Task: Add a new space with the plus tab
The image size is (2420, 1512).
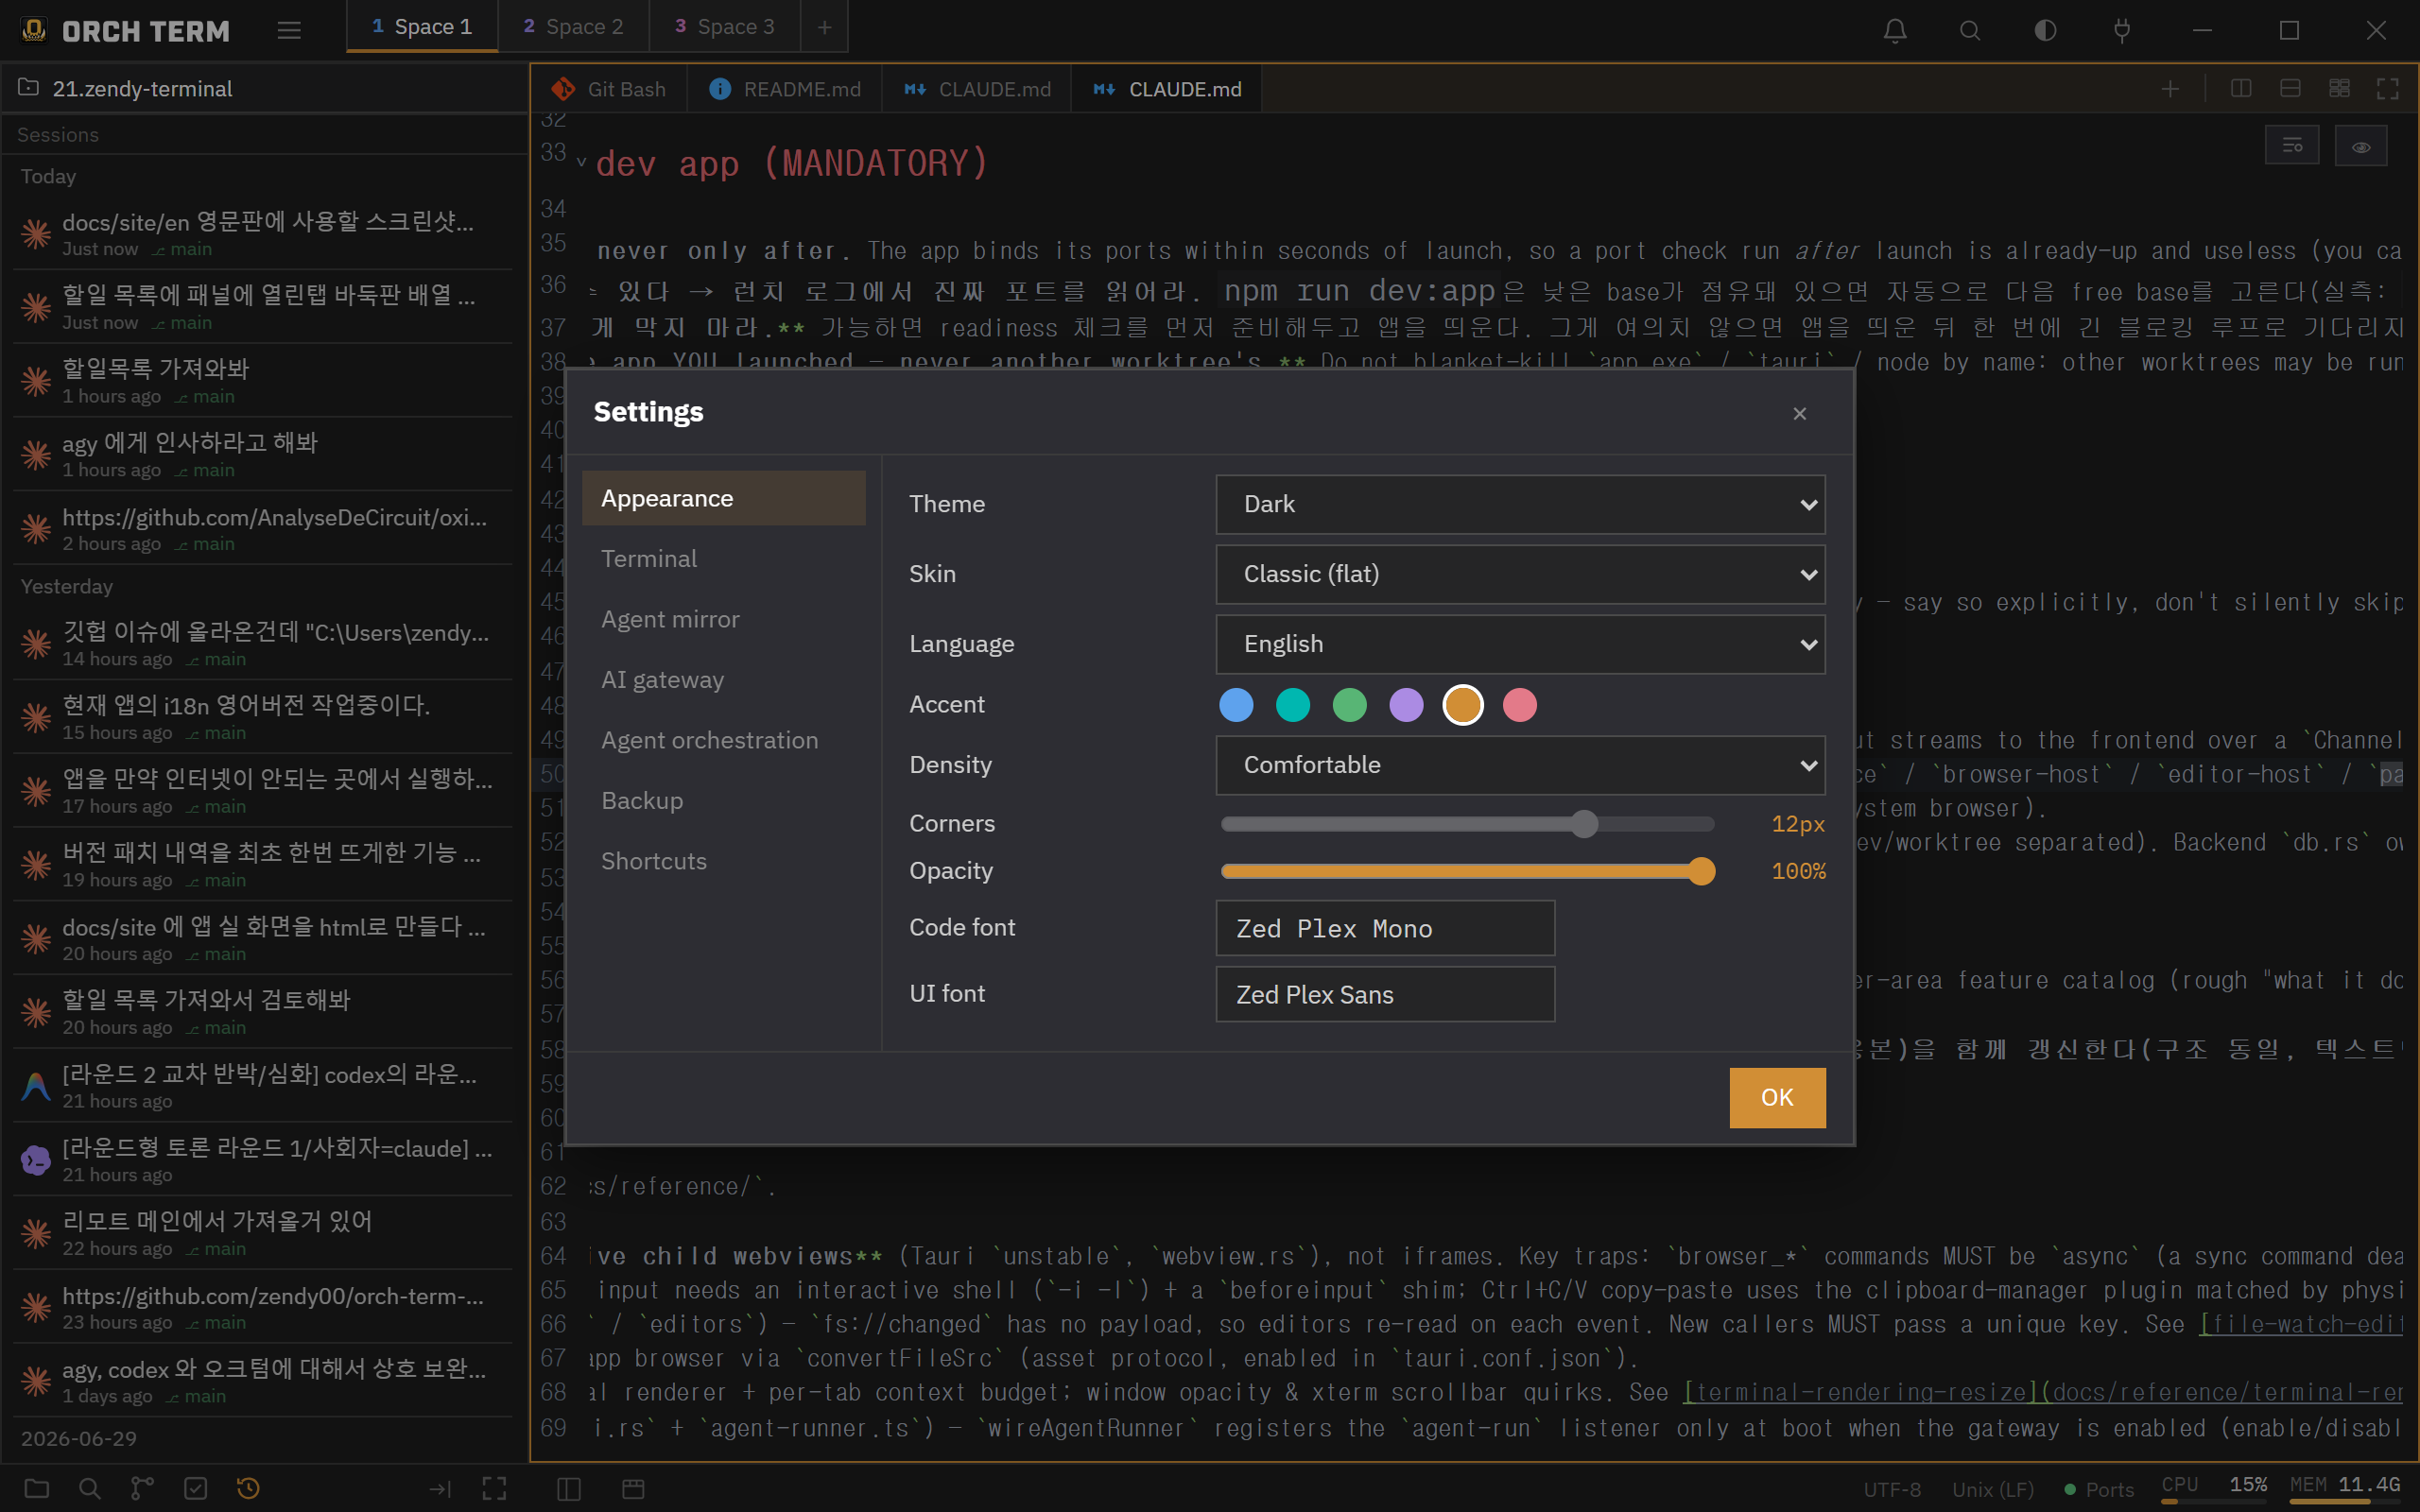Action: click(824, 27)
